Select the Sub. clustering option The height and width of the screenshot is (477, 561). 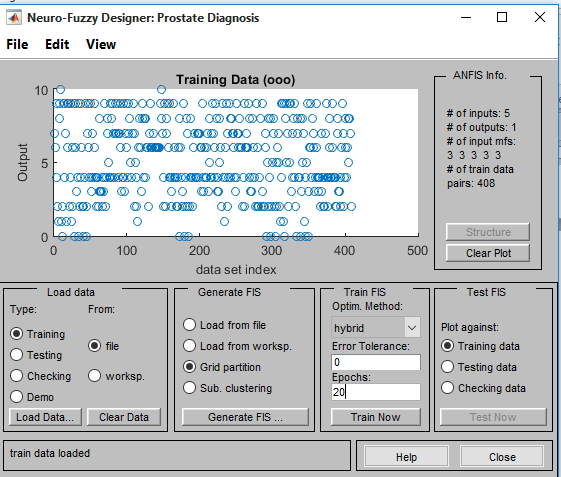click(x=189, y=388)
